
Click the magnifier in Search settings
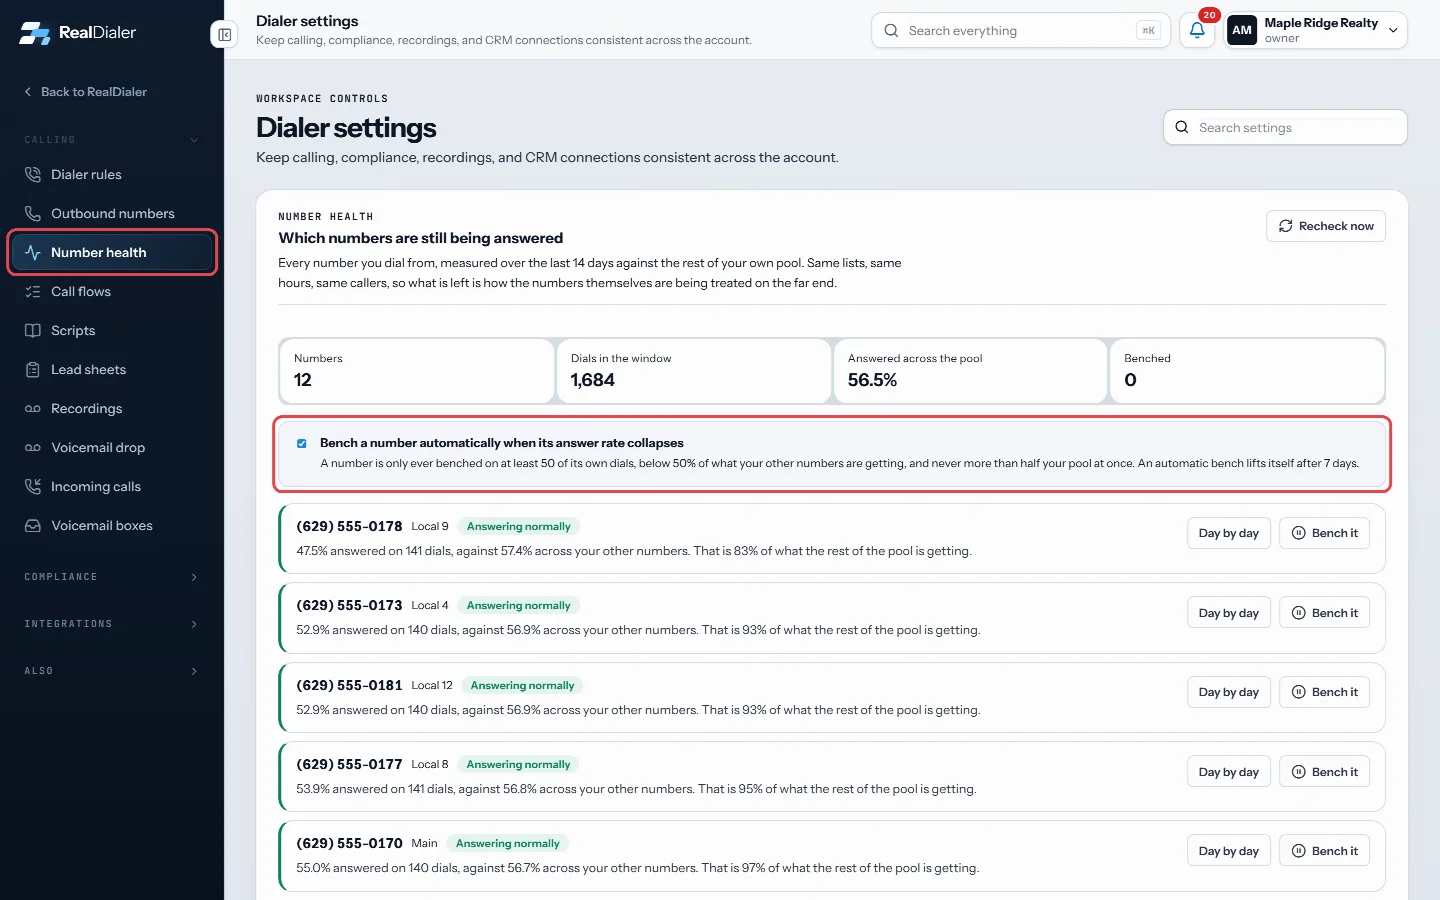coord(1182,127)
